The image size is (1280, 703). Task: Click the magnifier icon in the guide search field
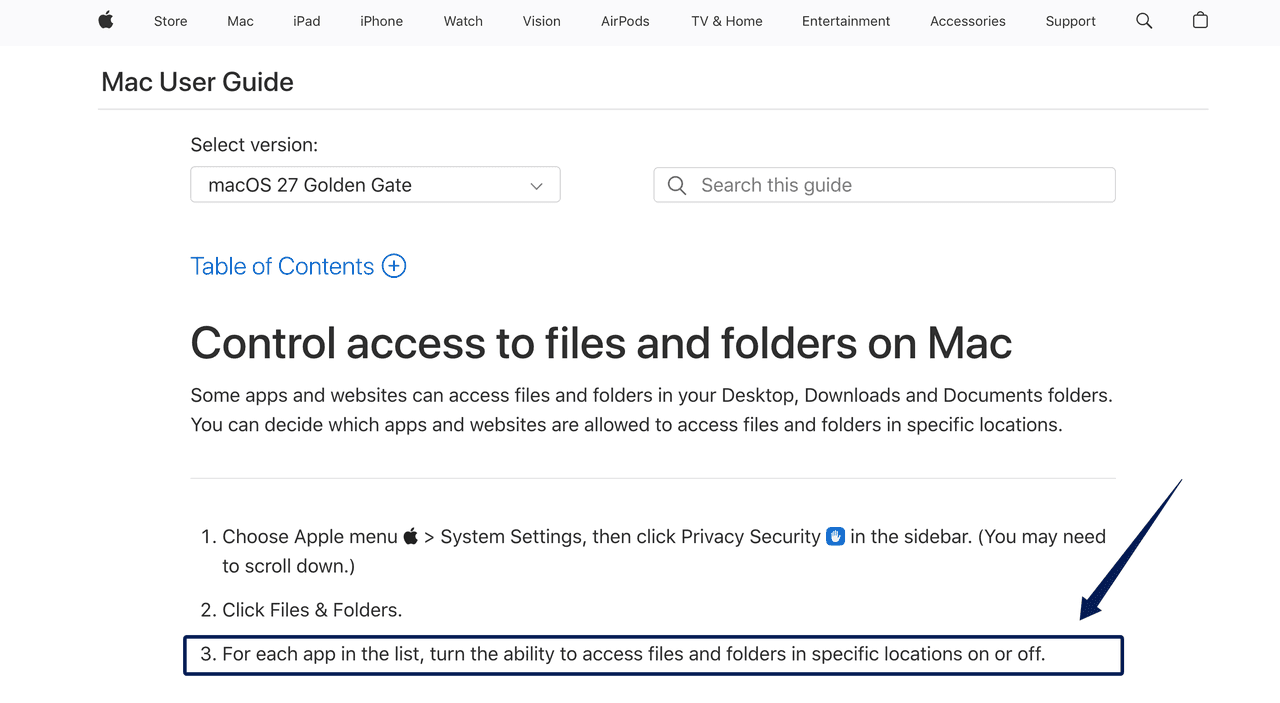tap(677, 185)
